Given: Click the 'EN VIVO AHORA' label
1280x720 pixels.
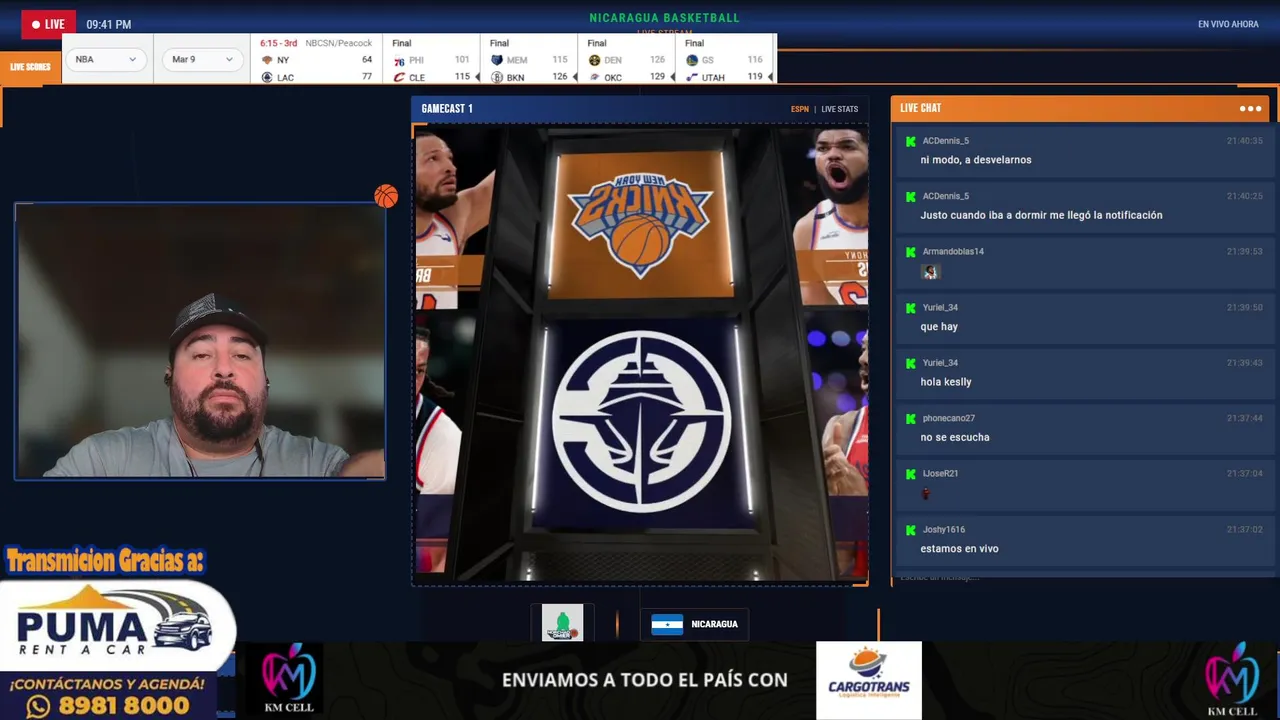Looking at the screenshot, I should [1228, 24].
